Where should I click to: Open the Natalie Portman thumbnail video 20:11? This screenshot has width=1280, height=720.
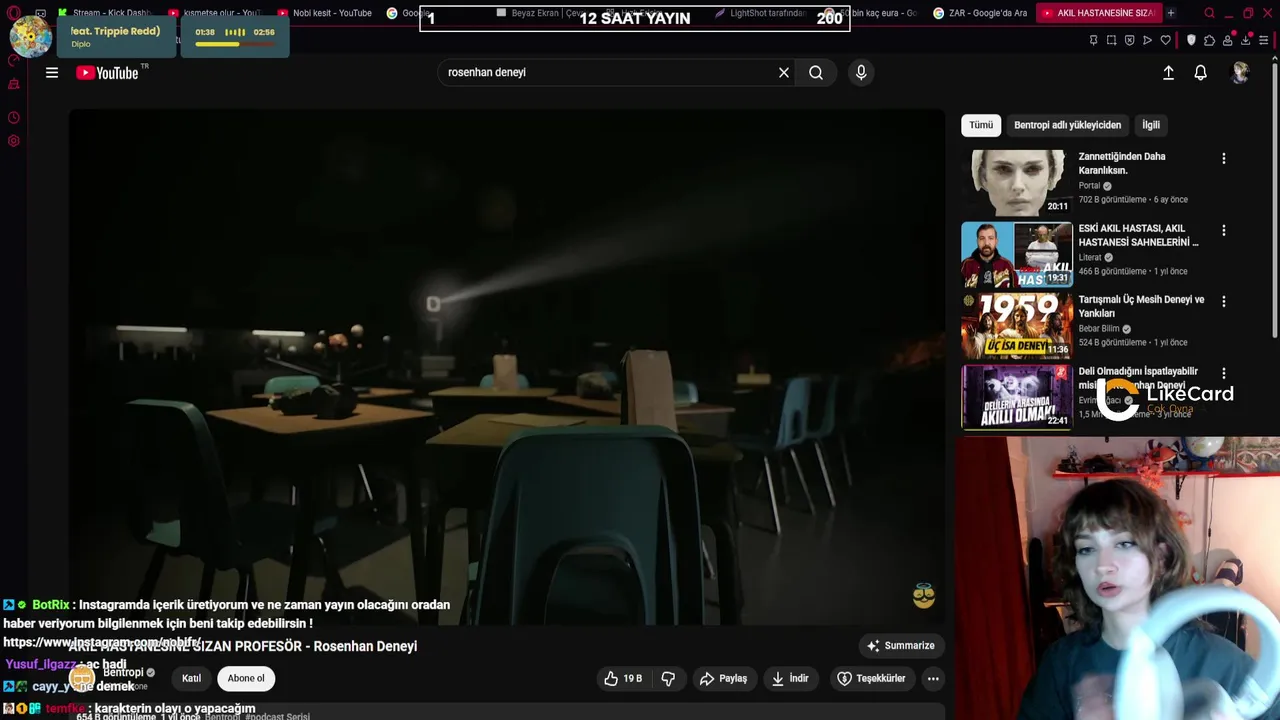[x=1017, y=183]
